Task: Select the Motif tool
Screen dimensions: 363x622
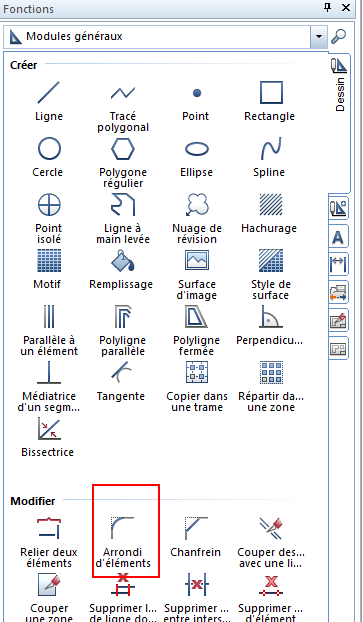Action: [x=49, y=268]
